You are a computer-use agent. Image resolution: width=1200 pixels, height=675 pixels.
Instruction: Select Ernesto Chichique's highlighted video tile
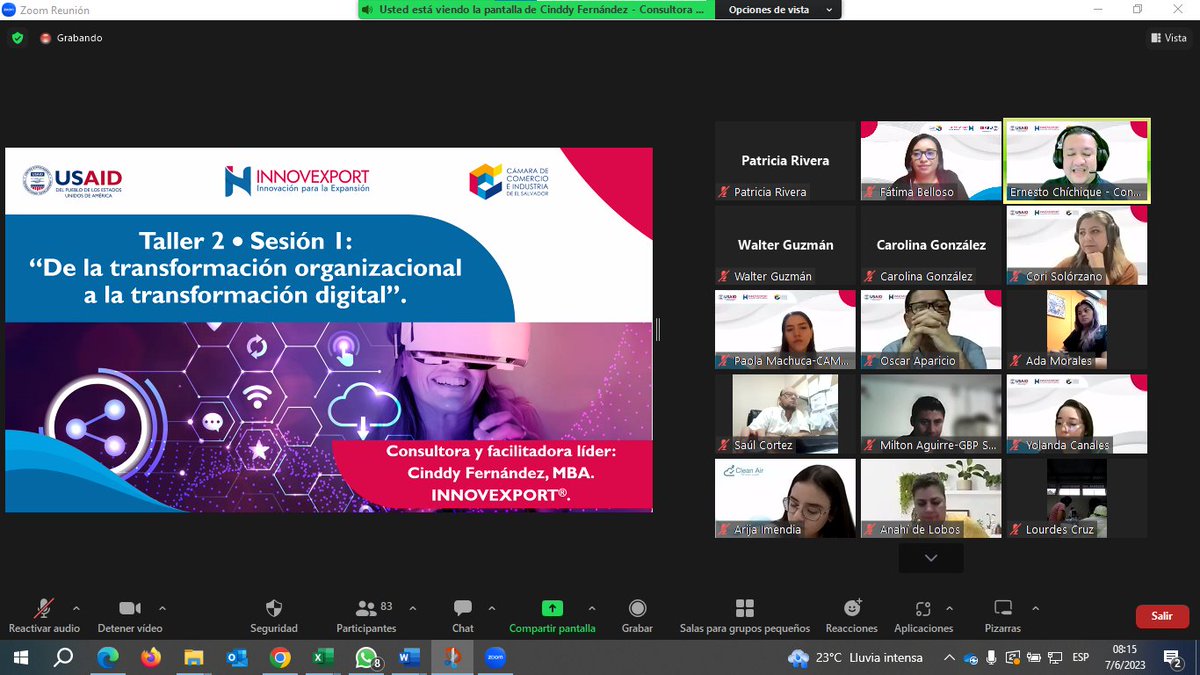pyautogui.click(x=1077, y=160)
